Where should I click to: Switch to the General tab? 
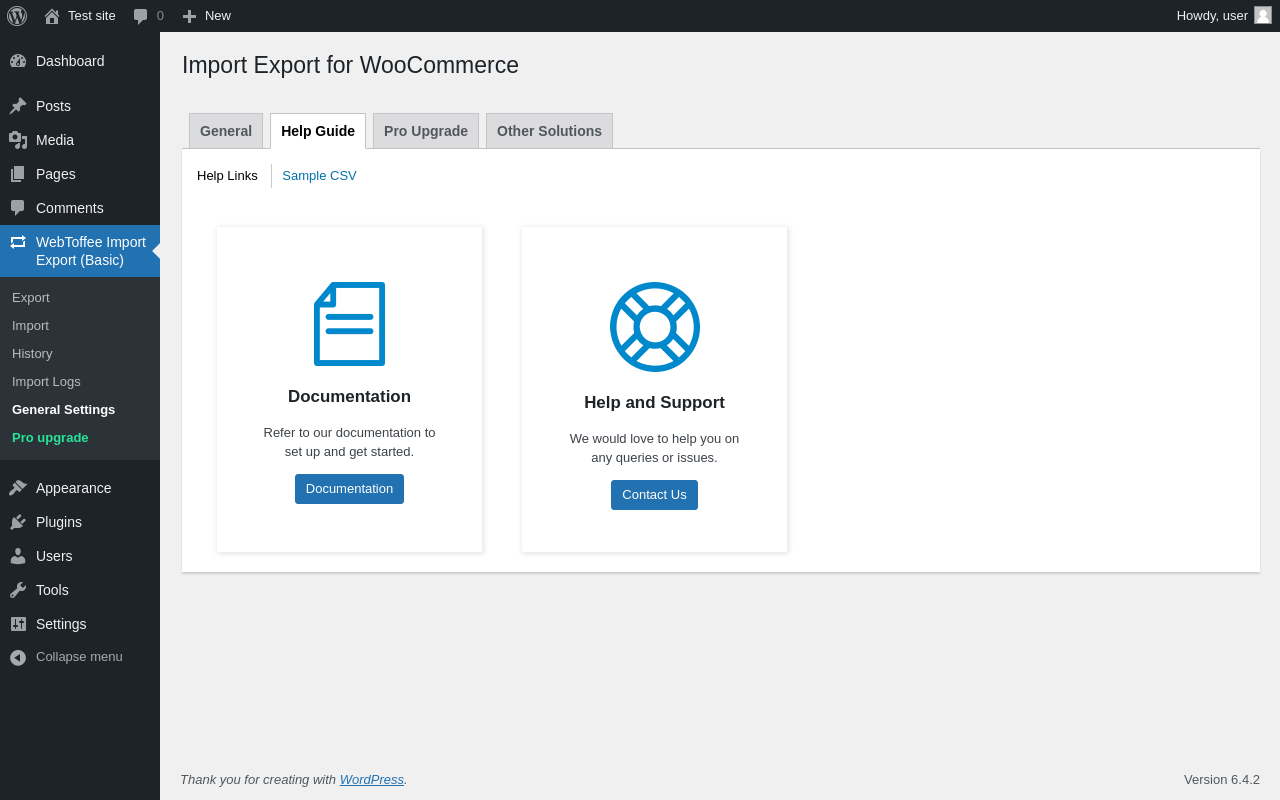click(x=226, y=131)
